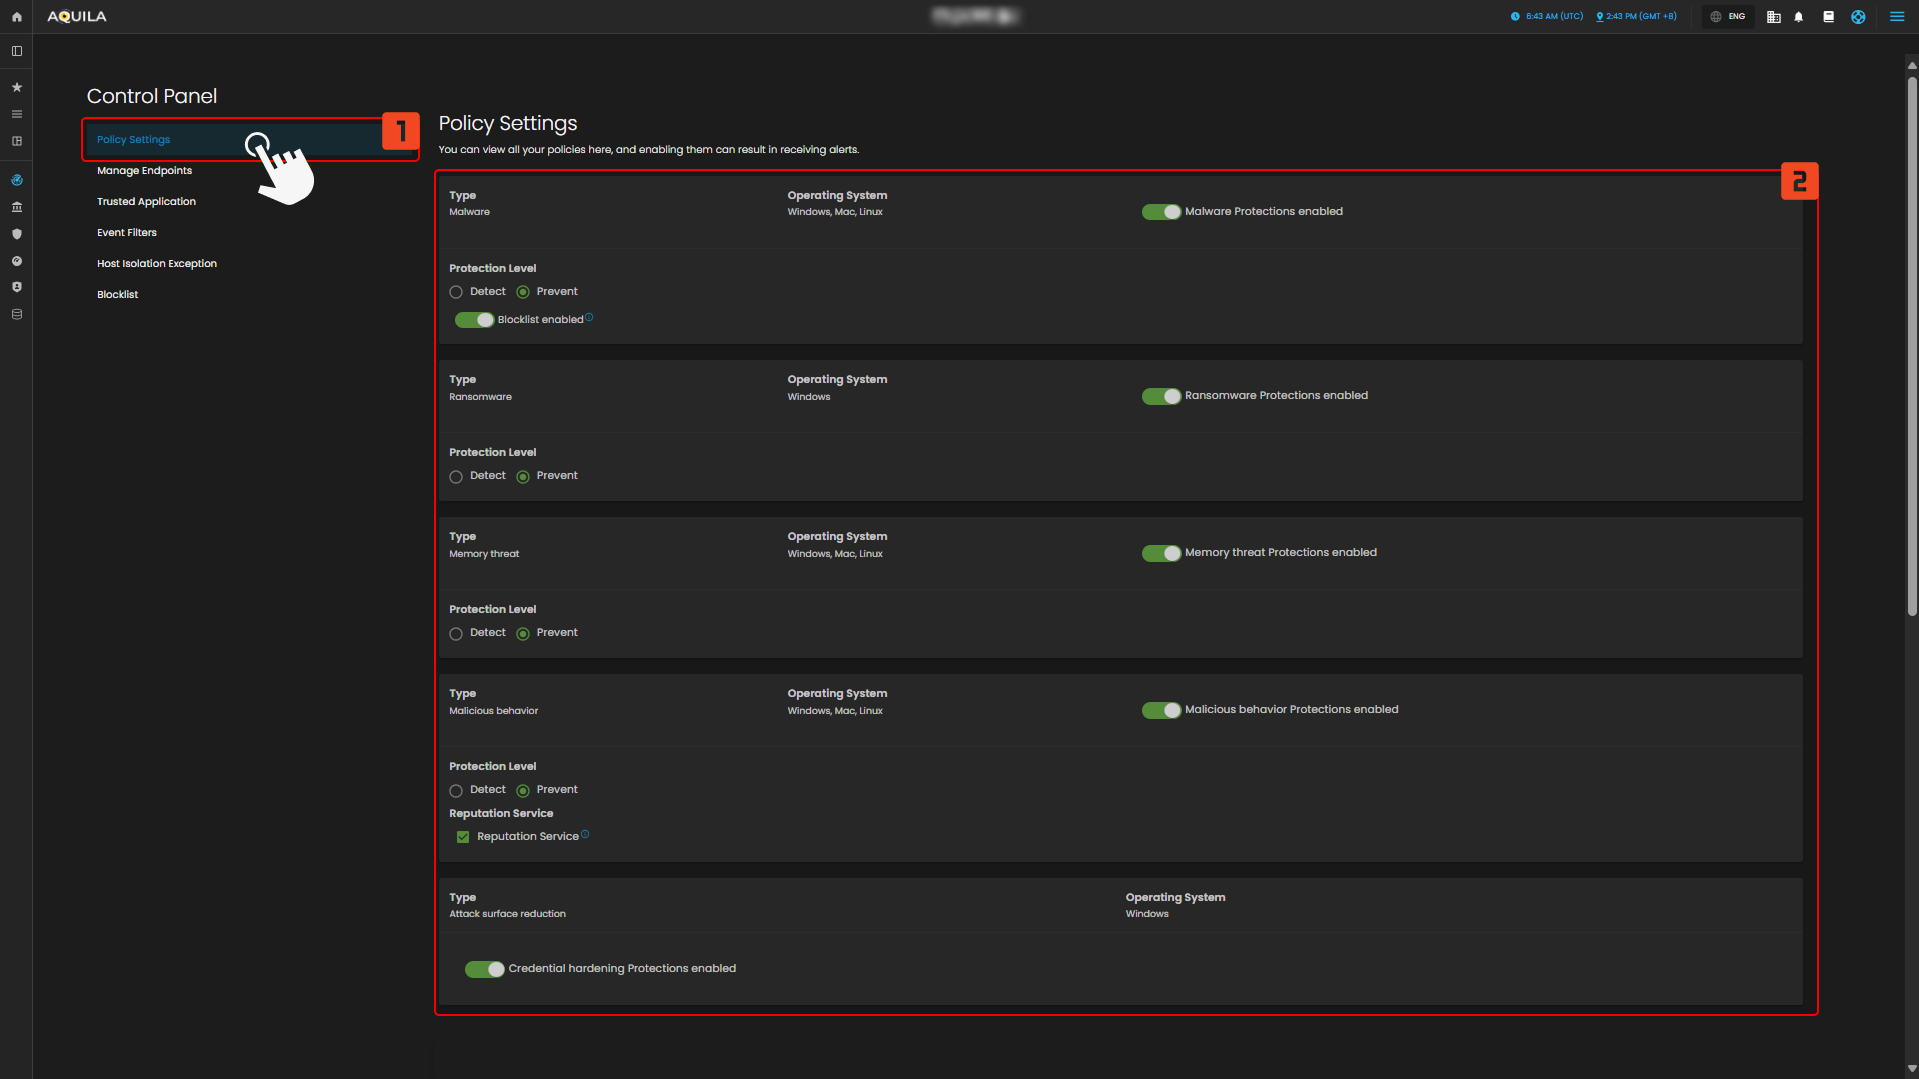The image size is (1919, 1079).
Task: Expand the top-right hamburger menu
Action: point(1896,17)
